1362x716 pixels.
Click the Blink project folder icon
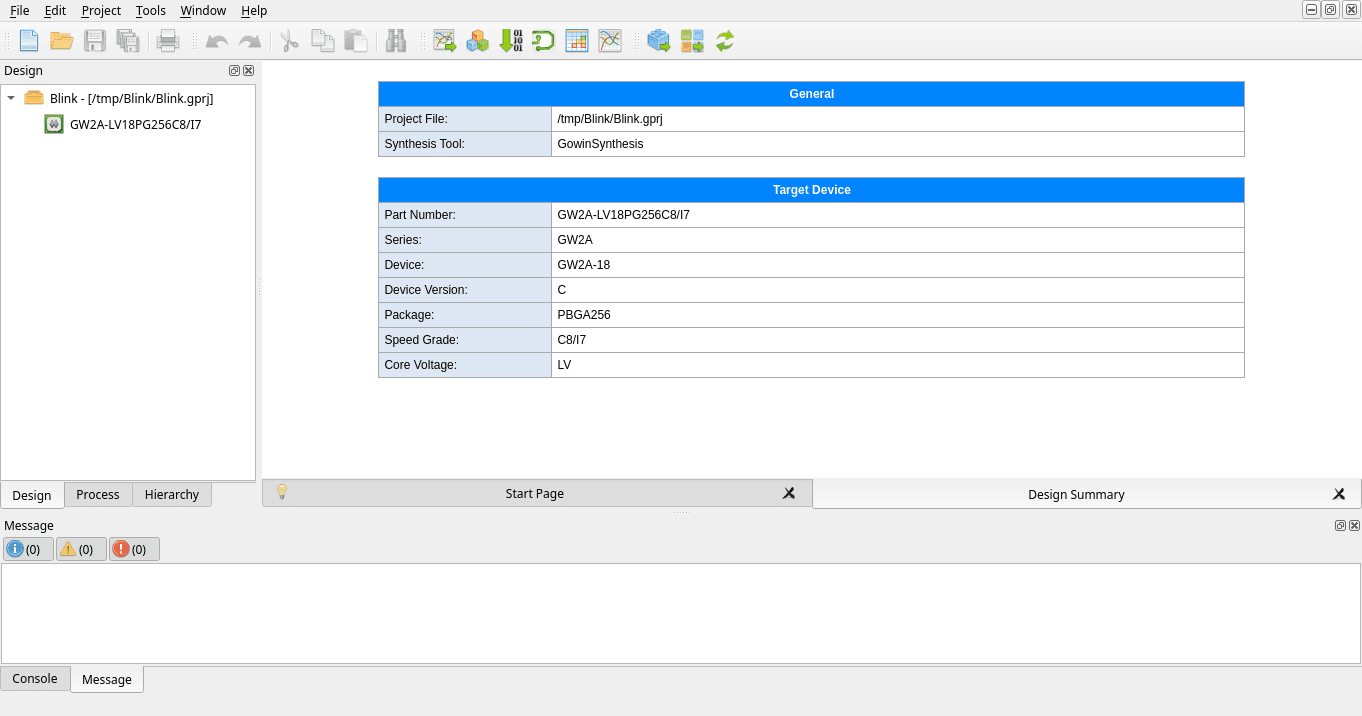(34, 98)
